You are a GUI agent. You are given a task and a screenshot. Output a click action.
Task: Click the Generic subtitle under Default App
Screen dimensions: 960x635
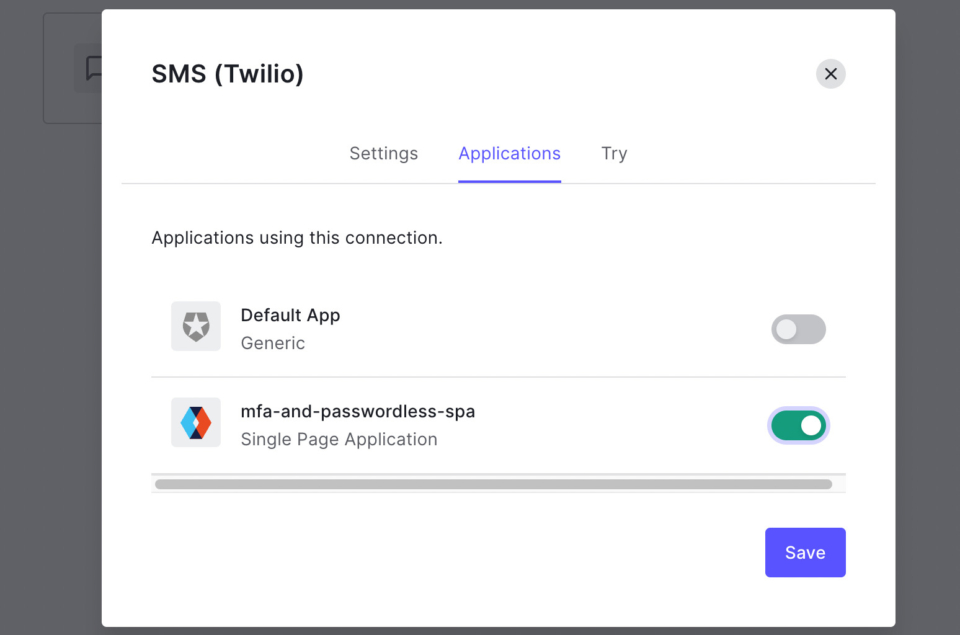click(x=272, y=343)
